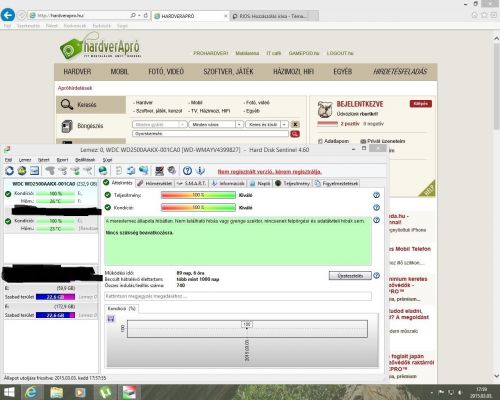Screen dimensions: 500x400
Task: Open the address bar search dropdown arrow
Action: [x=139, y=15]
